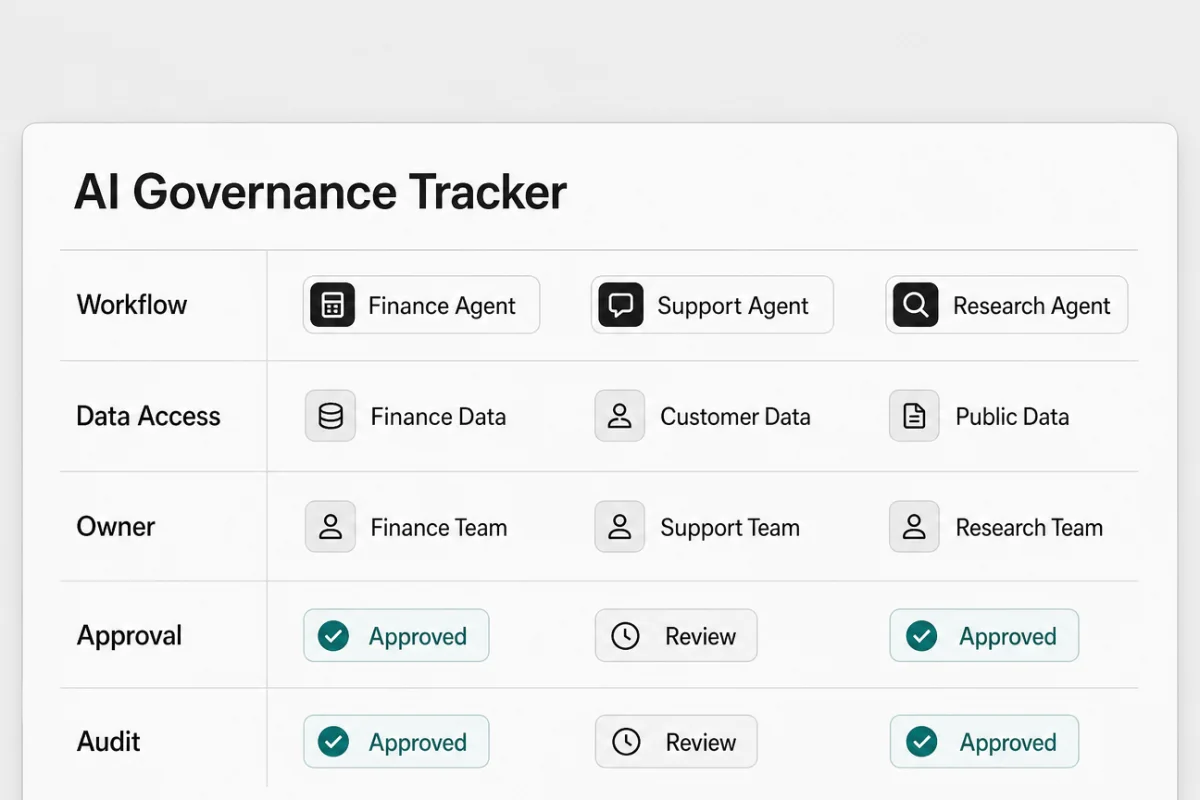Click the AI Governance Tracker heading
Viewport: 1200px width, 800px height.
coord(321,192)
